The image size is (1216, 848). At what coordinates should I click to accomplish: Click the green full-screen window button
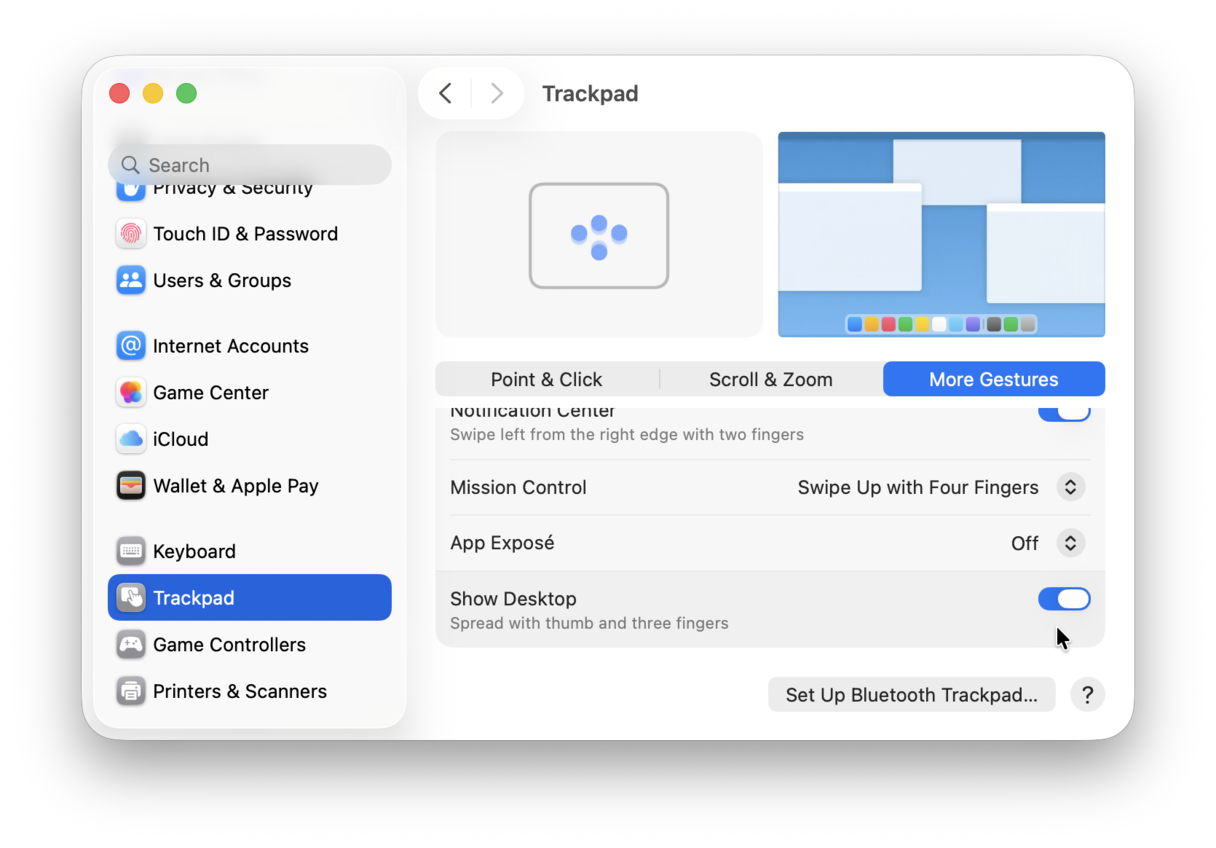click(186, 93)
